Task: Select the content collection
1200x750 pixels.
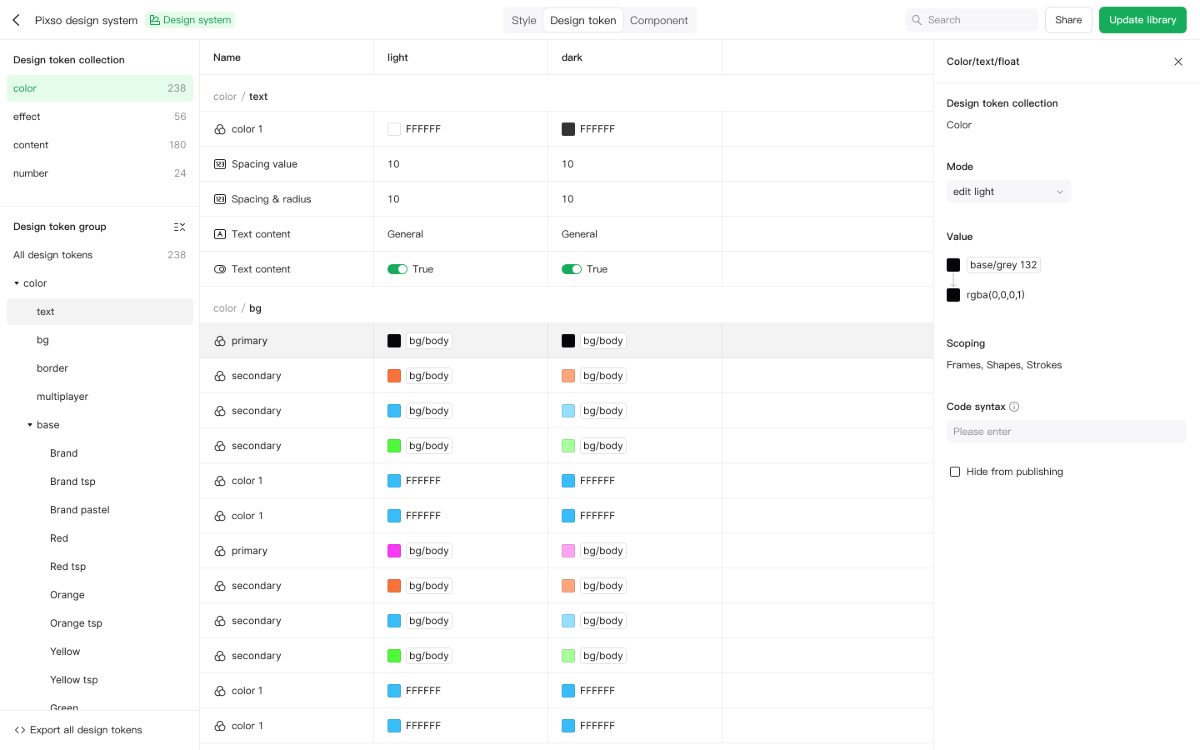Action: coord(100,145)
